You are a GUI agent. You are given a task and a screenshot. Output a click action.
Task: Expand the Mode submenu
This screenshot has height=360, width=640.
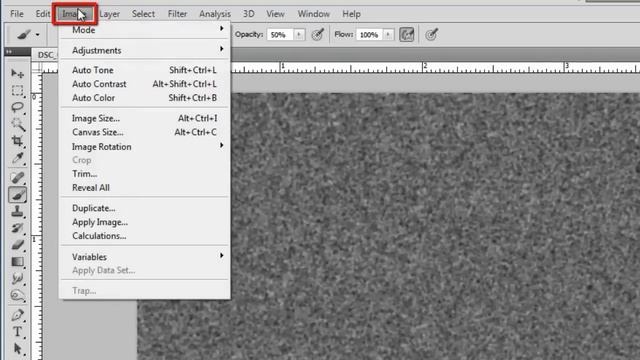point(145,30)
